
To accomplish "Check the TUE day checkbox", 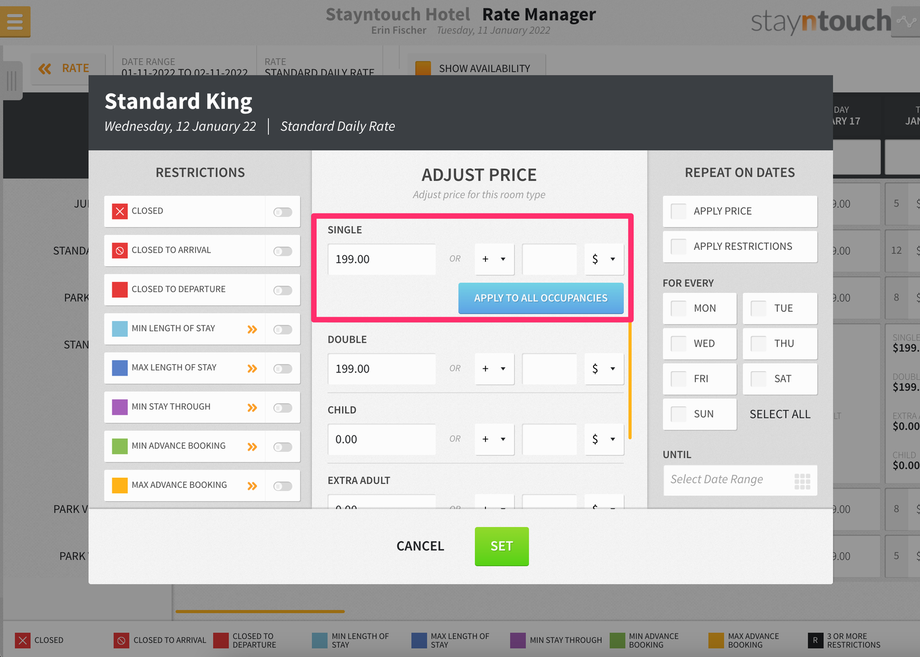I will coord(759,308).
